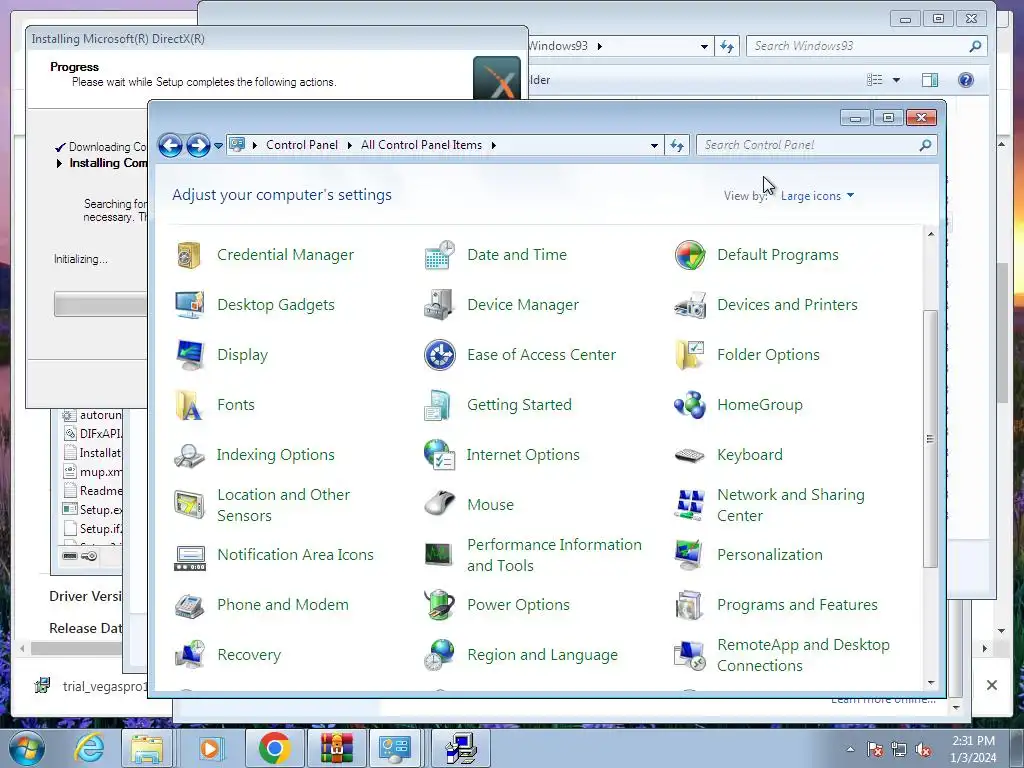Refresh the Control Panel address bar
The height and width of the screenshot is (768, 1024).
coord(677,146)
